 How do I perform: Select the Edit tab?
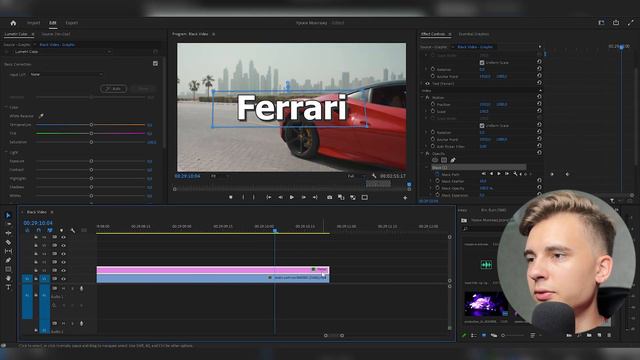click(x=53, y=23)
